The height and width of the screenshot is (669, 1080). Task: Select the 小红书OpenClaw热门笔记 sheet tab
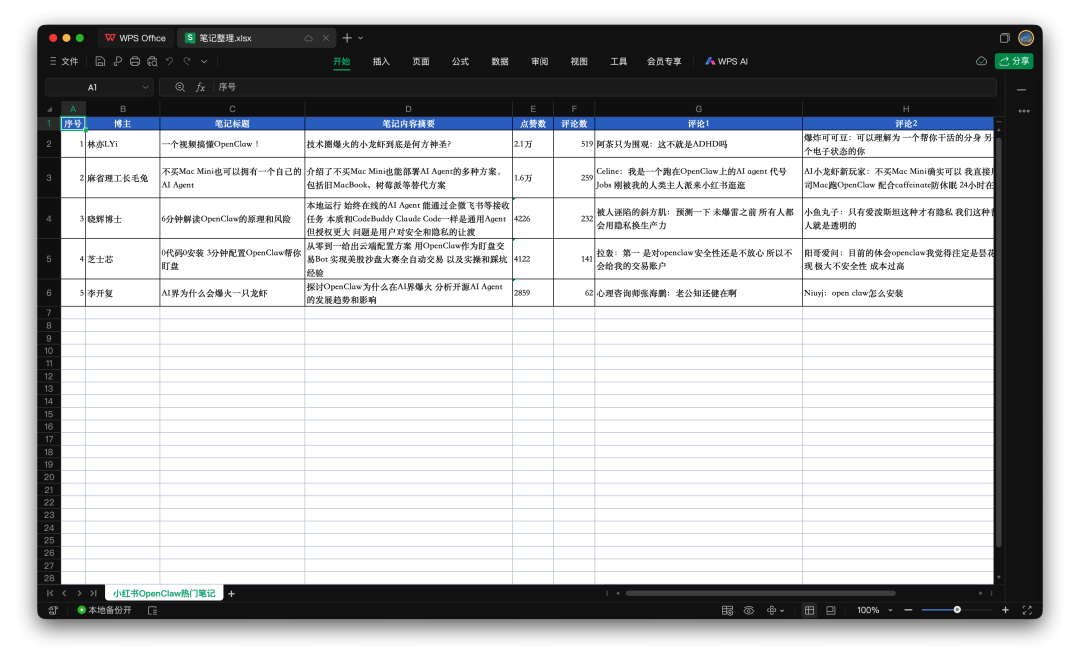click(x=164, y=593)
